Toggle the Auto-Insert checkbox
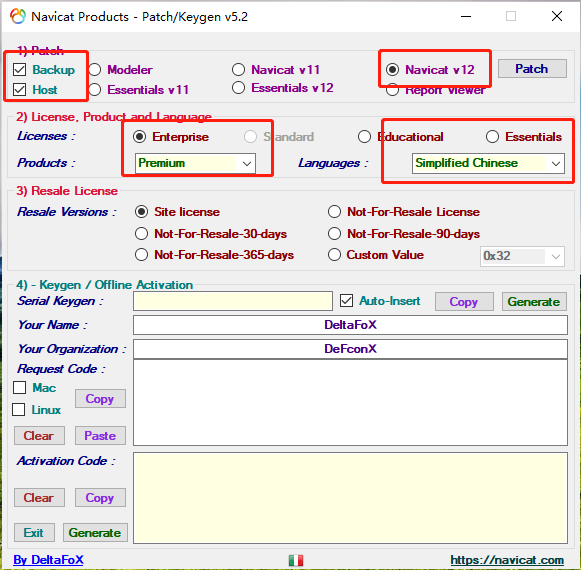581x570 pixels. click(x=346, y=301)
